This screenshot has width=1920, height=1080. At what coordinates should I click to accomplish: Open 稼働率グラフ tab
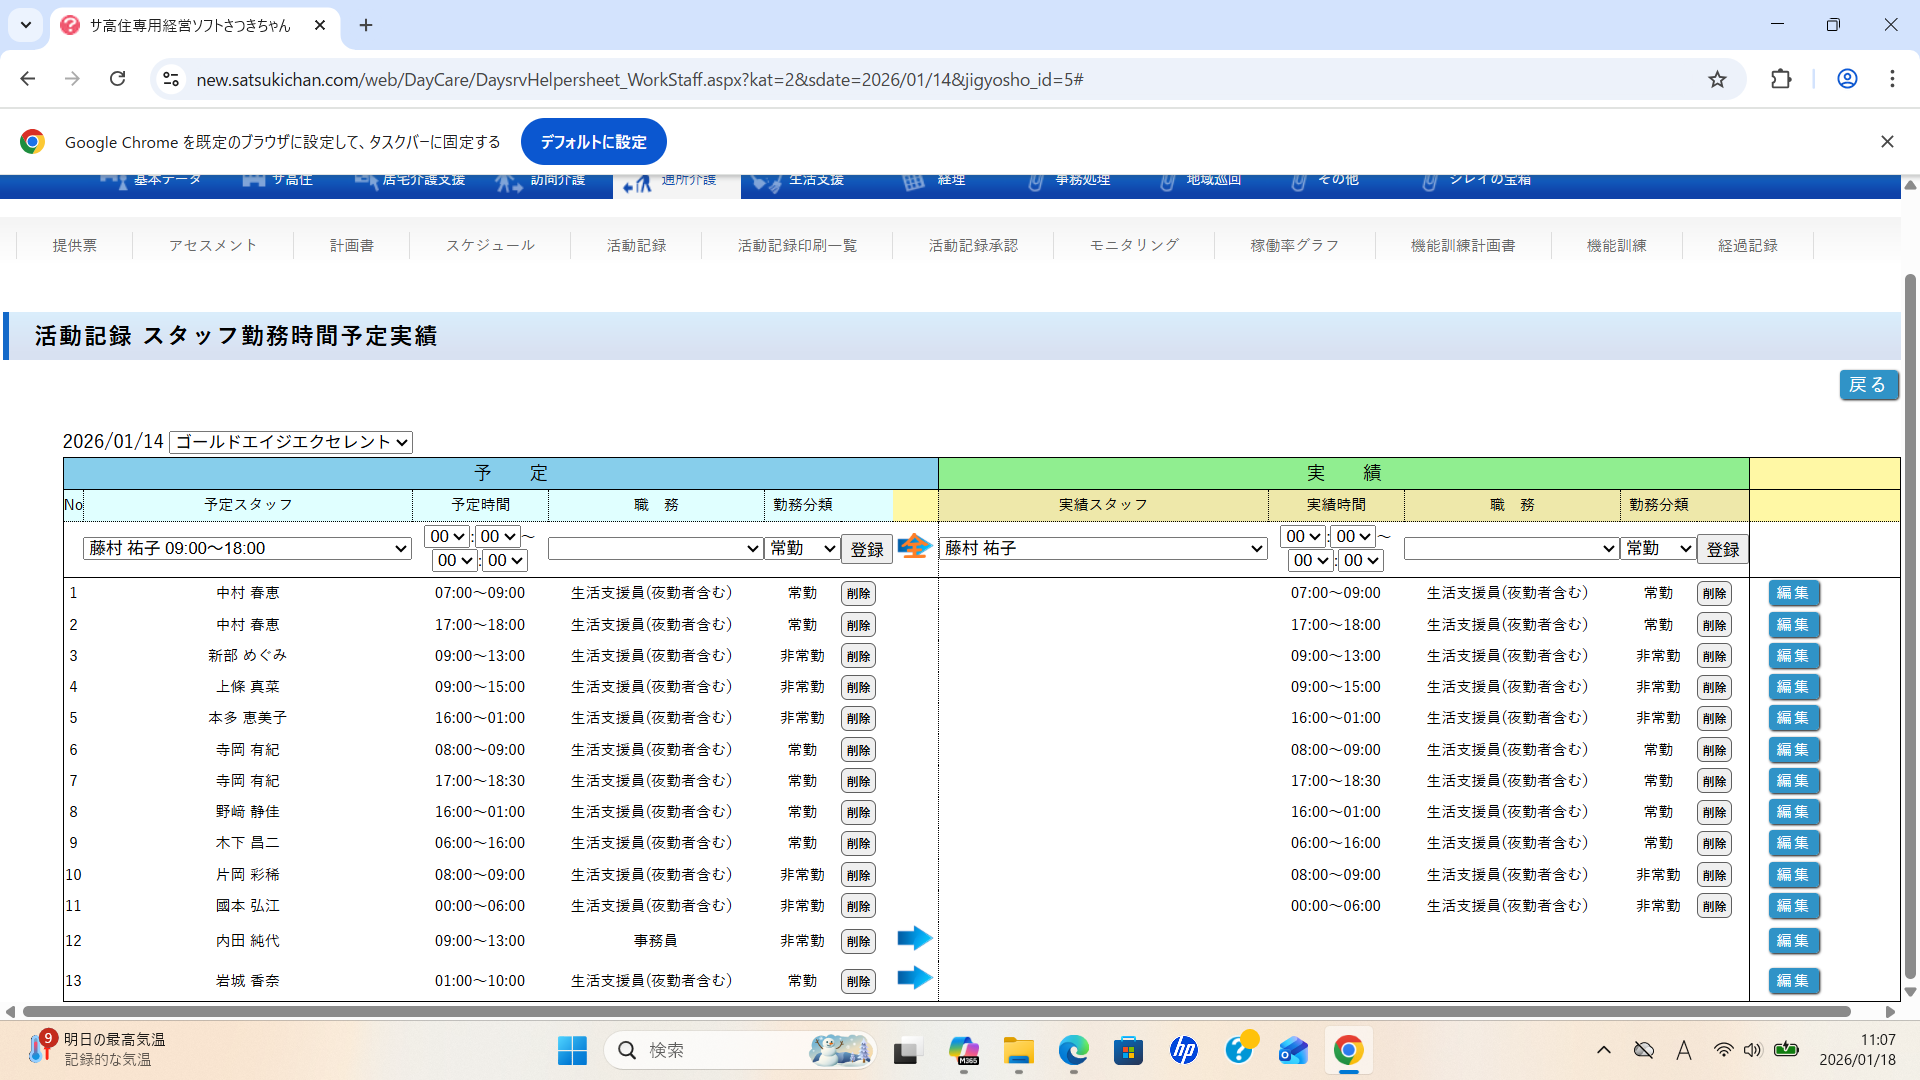(x=1294, y=245)
